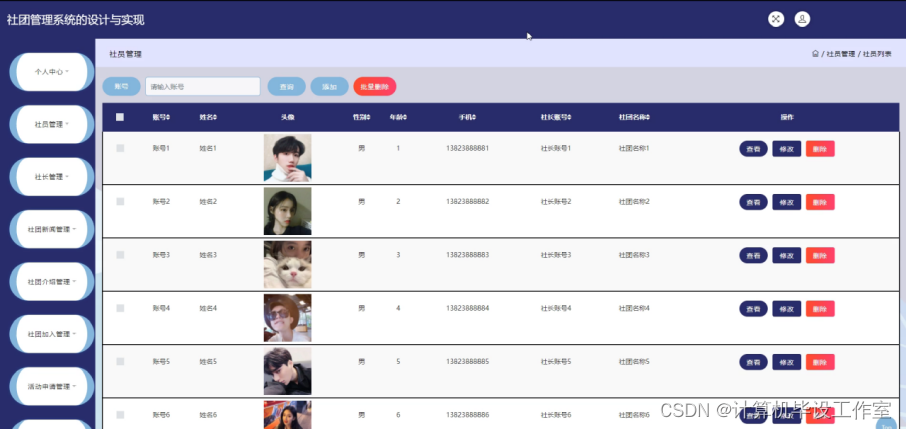Sort table by 账号 column arrows
Viewport: 906px width, 429px height.
click(169, 117)
